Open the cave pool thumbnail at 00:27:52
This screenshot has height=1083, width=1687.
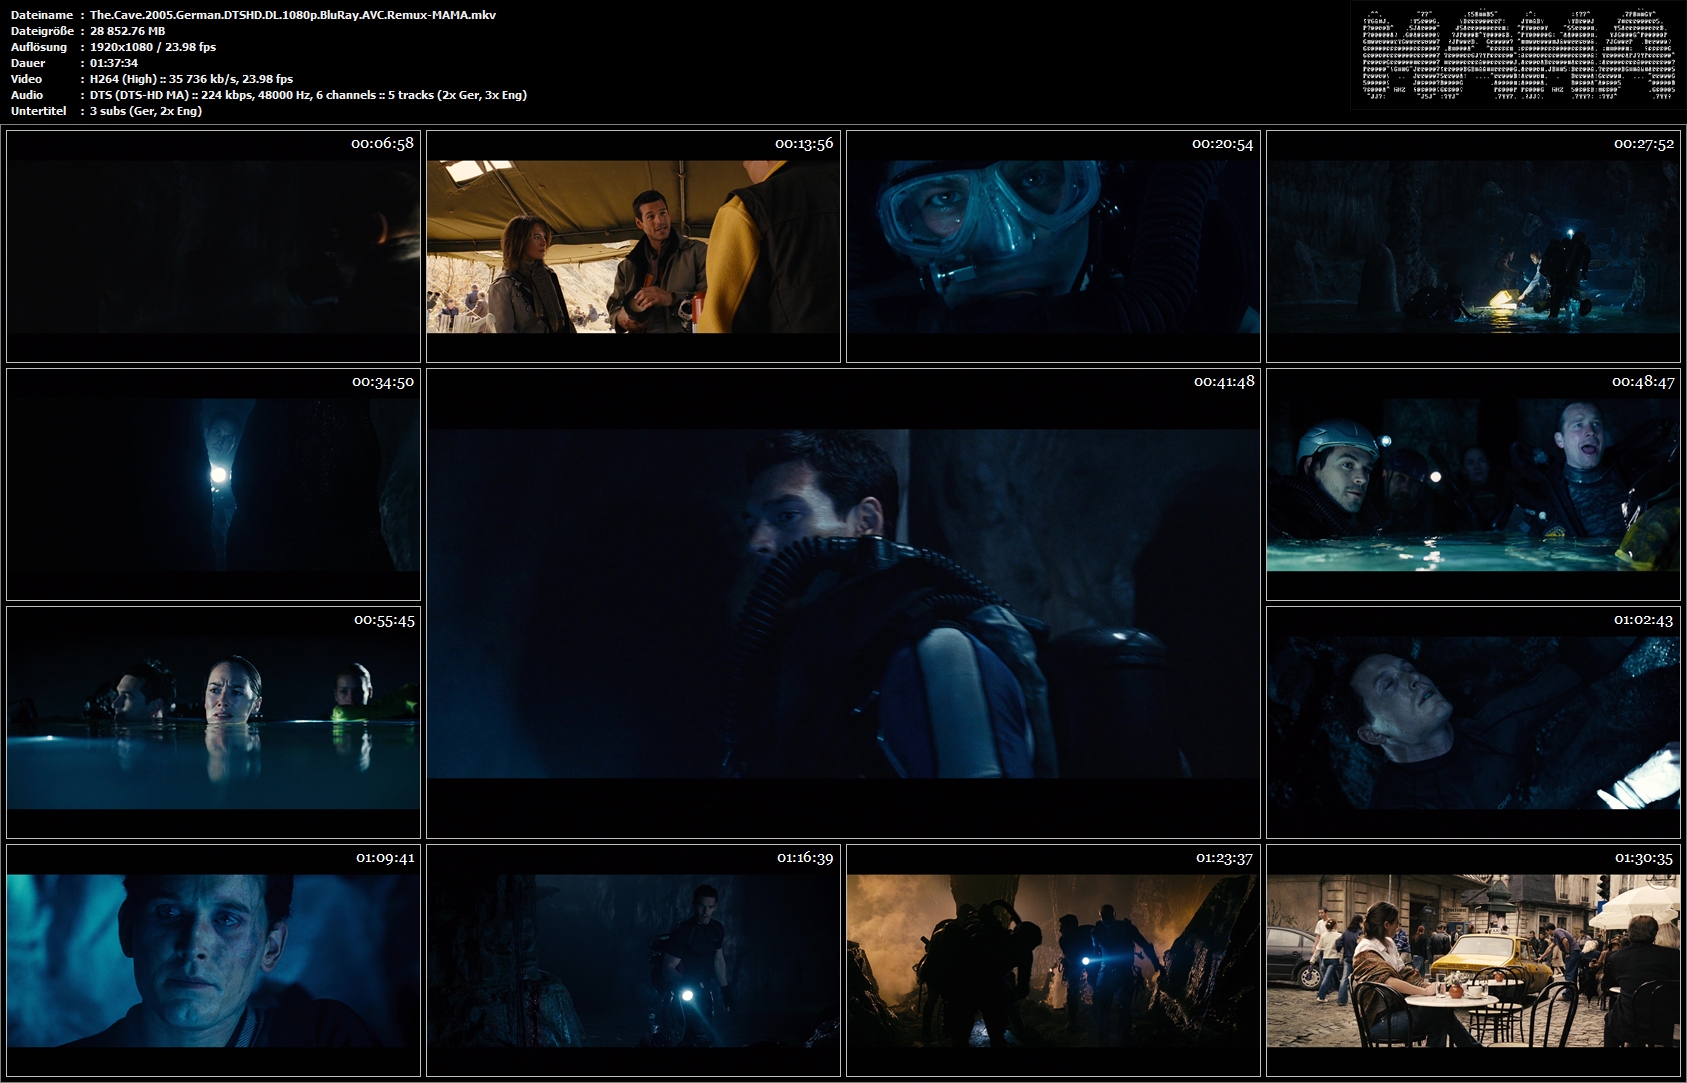(x=1473, y=246)
